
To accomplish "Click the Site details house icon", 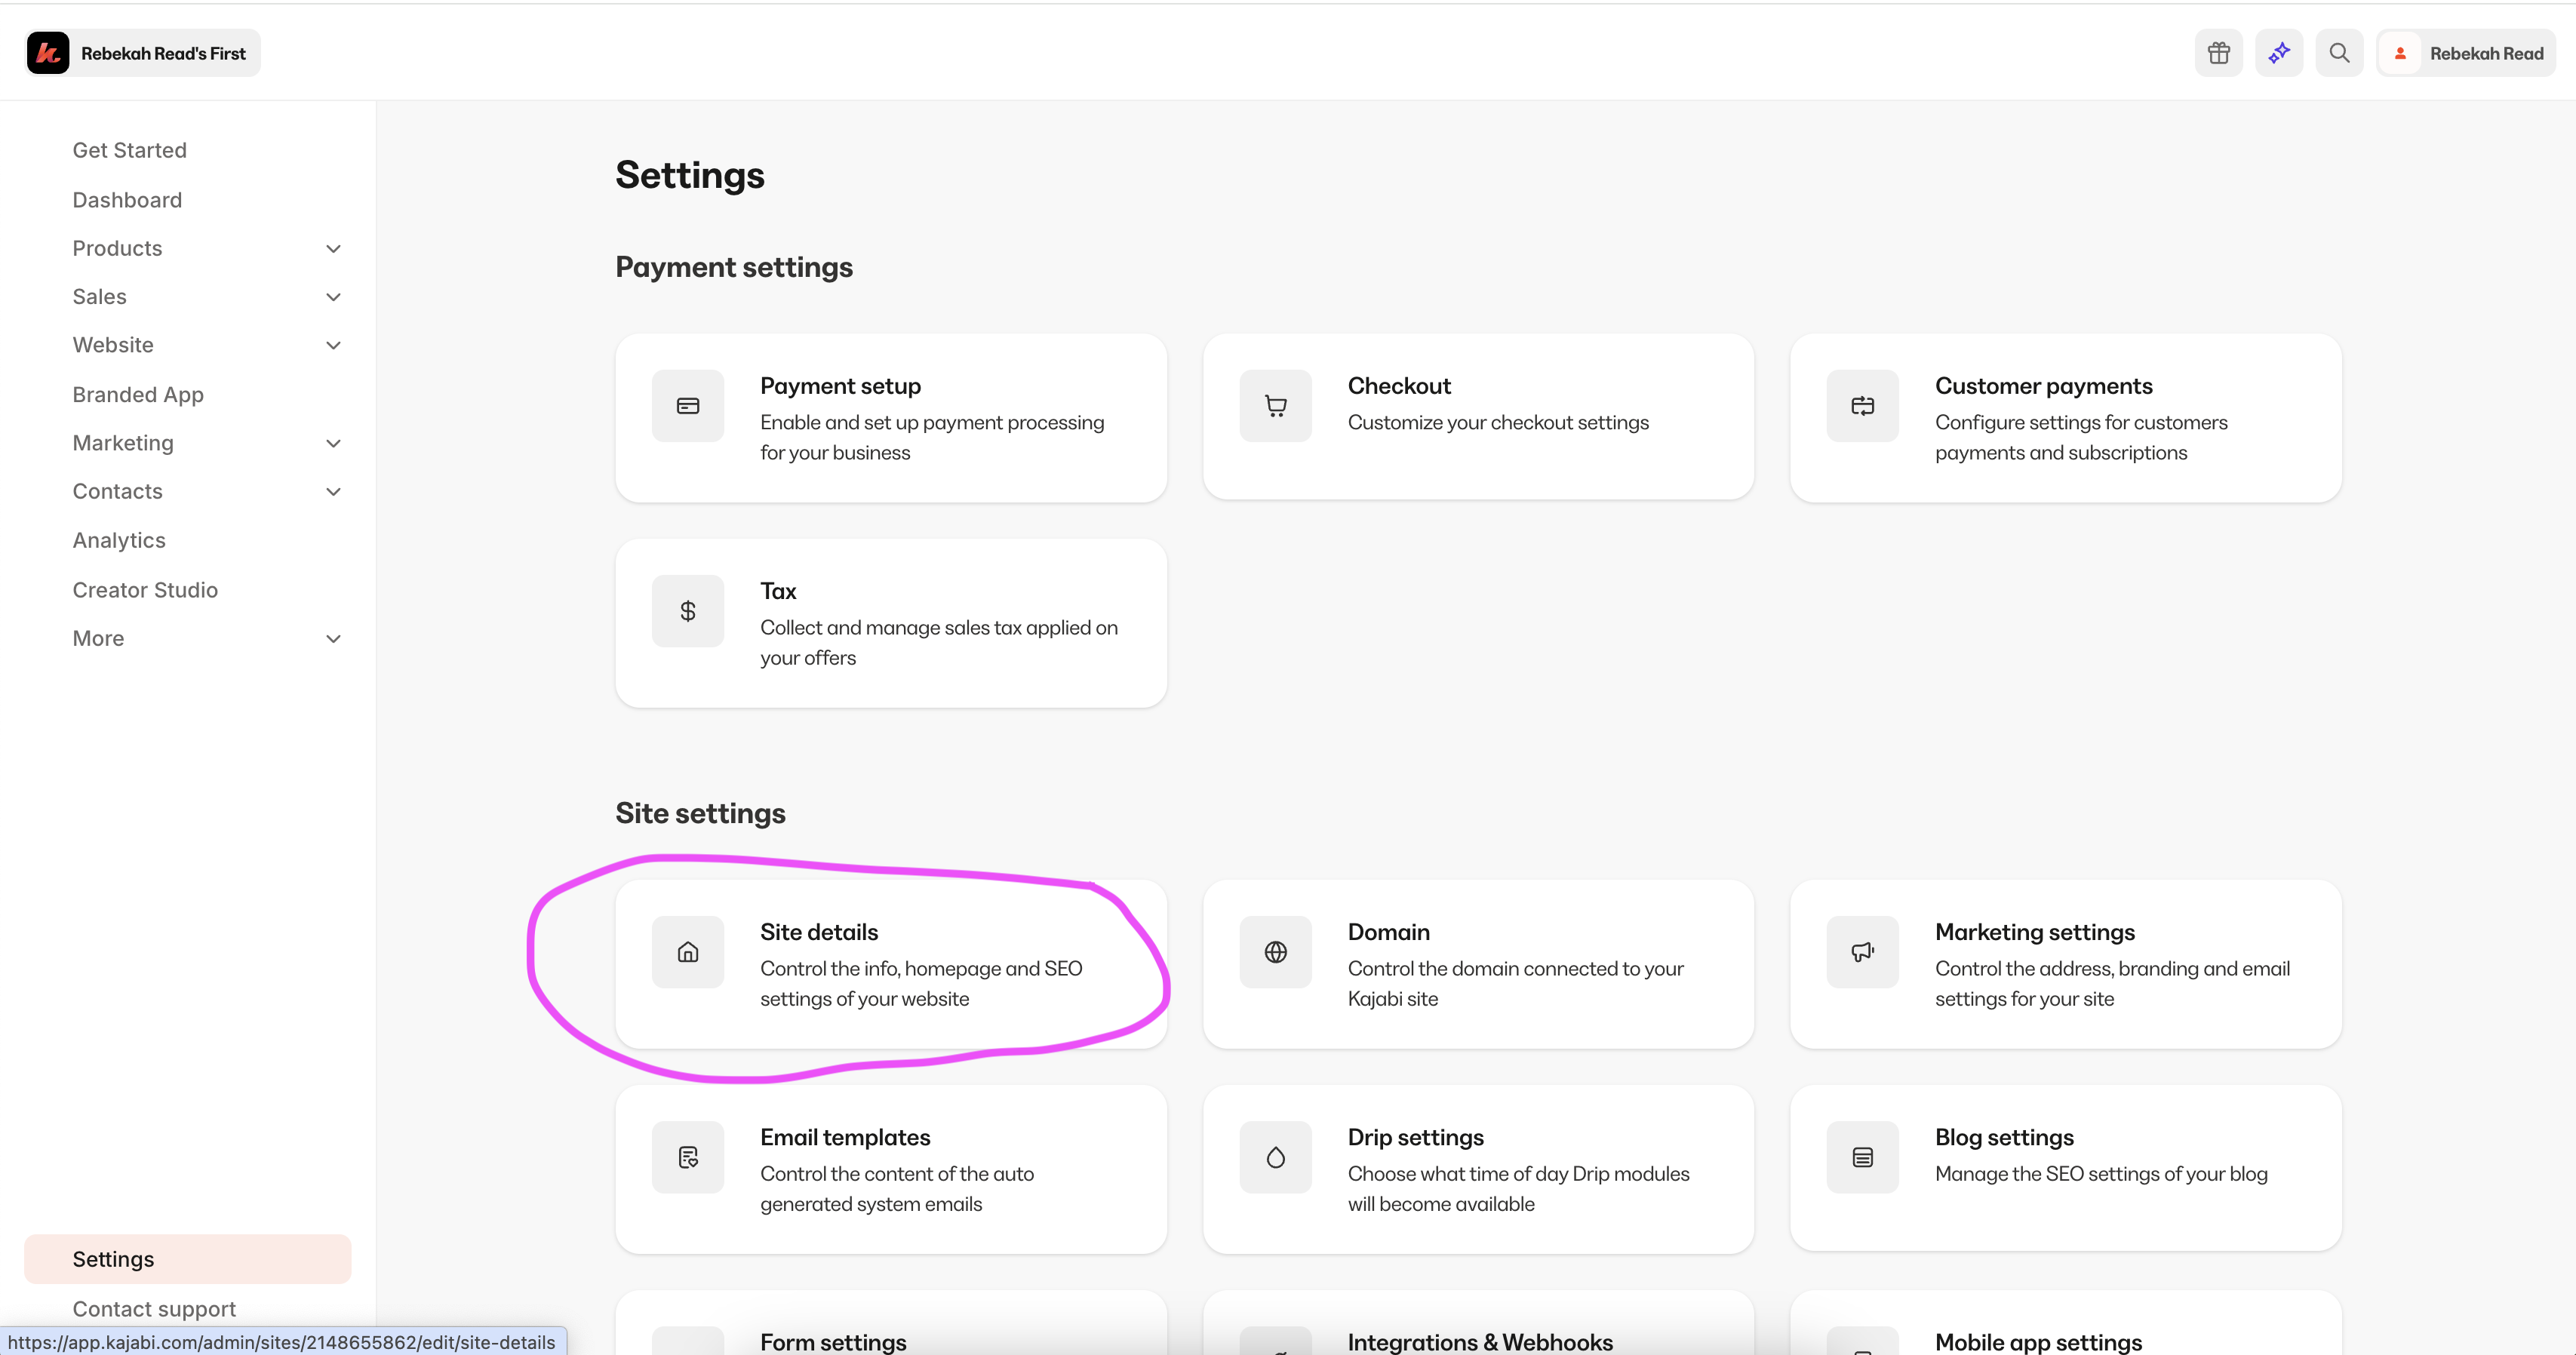I will (x=688, y=952).
